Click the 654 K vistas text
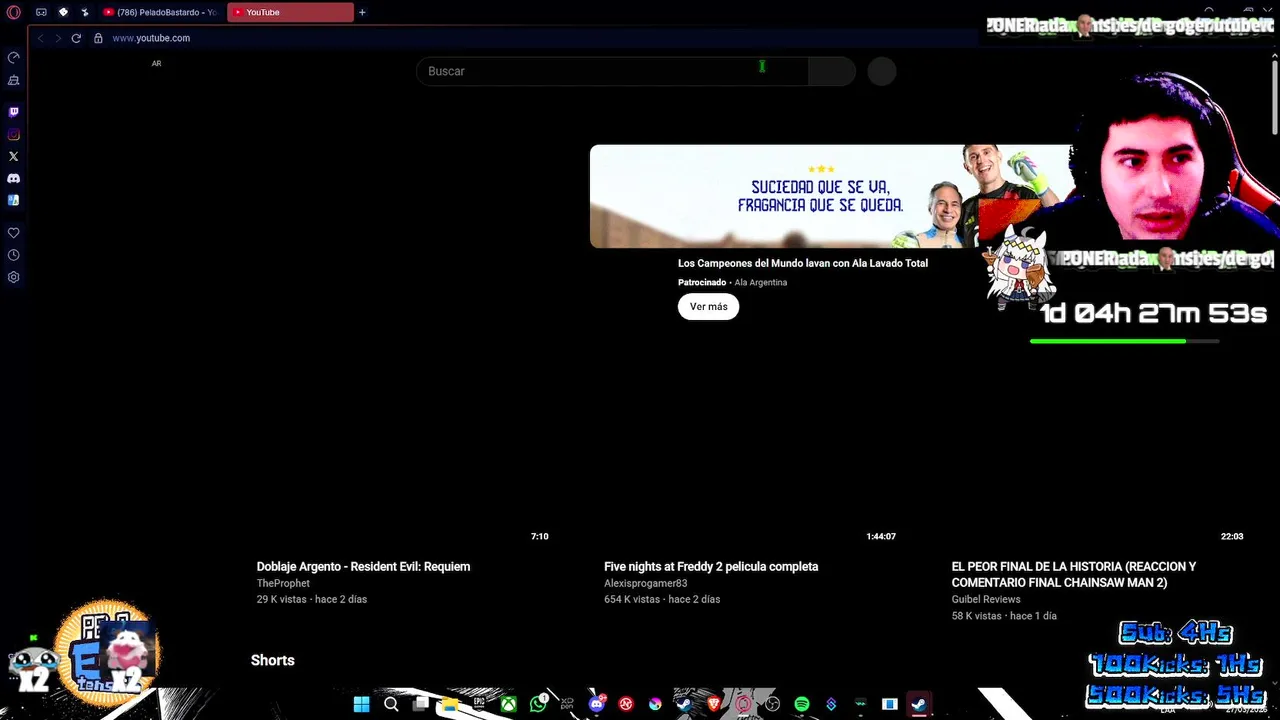Screen dimensions: 1280x720 tap(632, 599)
